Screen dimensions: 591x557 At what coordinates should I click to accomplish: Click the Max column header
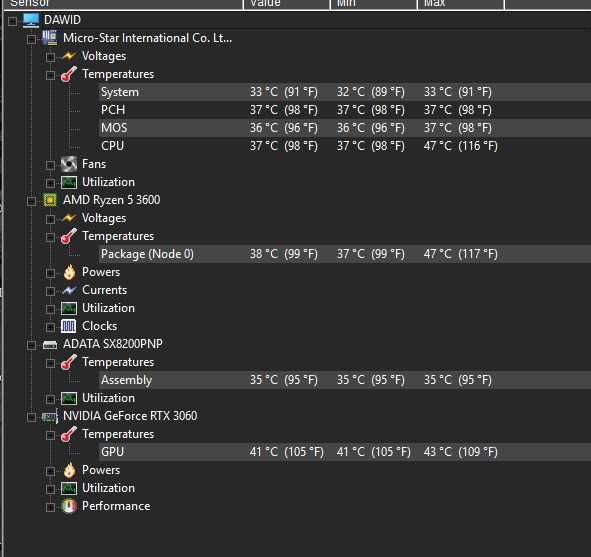click(x=461, y=4)
